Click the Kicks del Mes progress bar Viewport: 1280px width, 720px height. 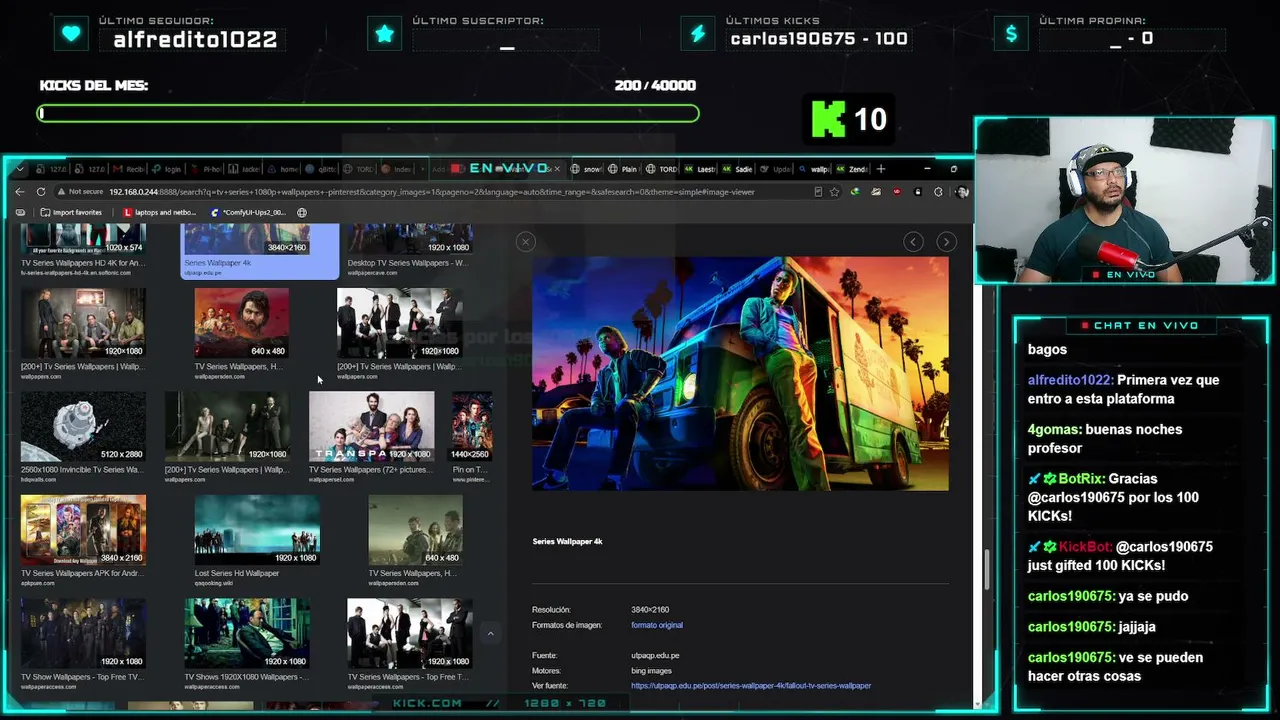[368, 114]
